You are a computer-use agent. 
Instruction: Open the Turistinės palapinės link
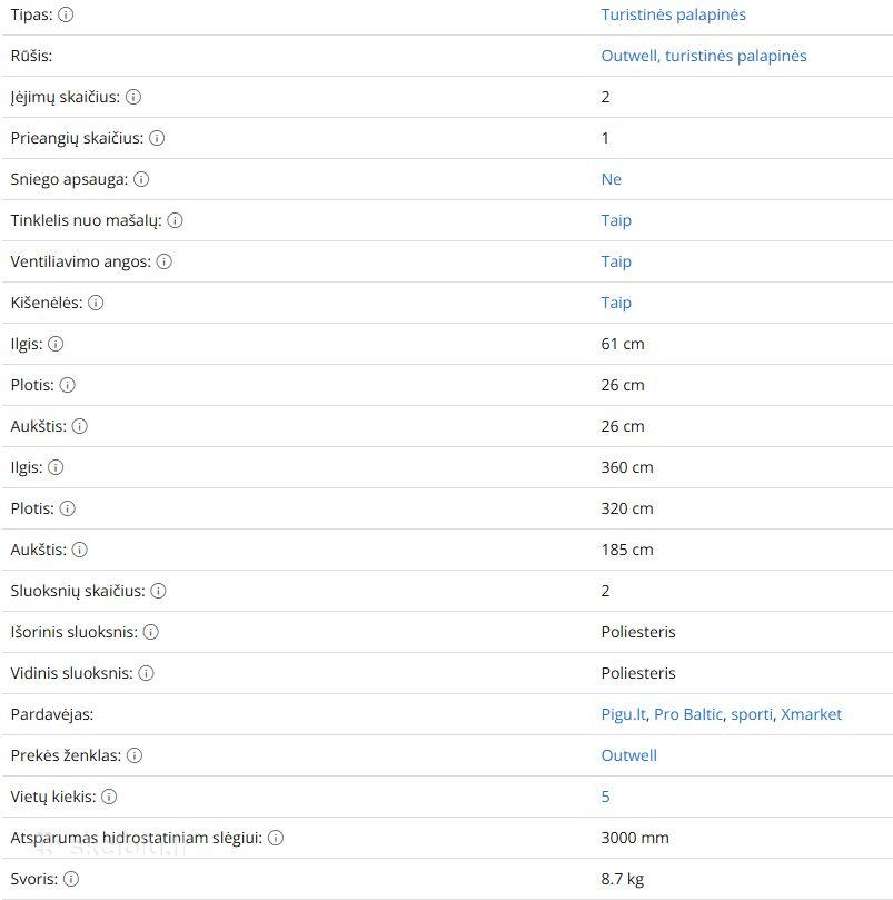pyautogui.click(x=673, y=15)
